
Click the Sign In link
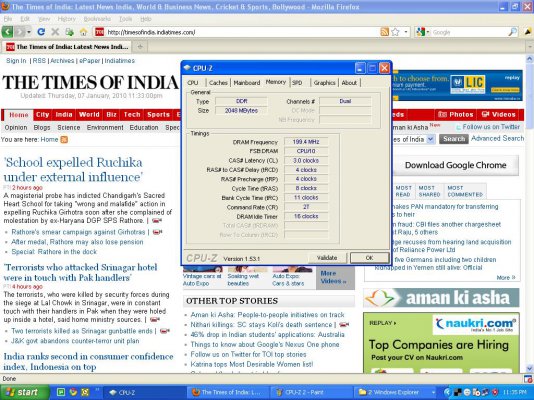coord(16,61)
